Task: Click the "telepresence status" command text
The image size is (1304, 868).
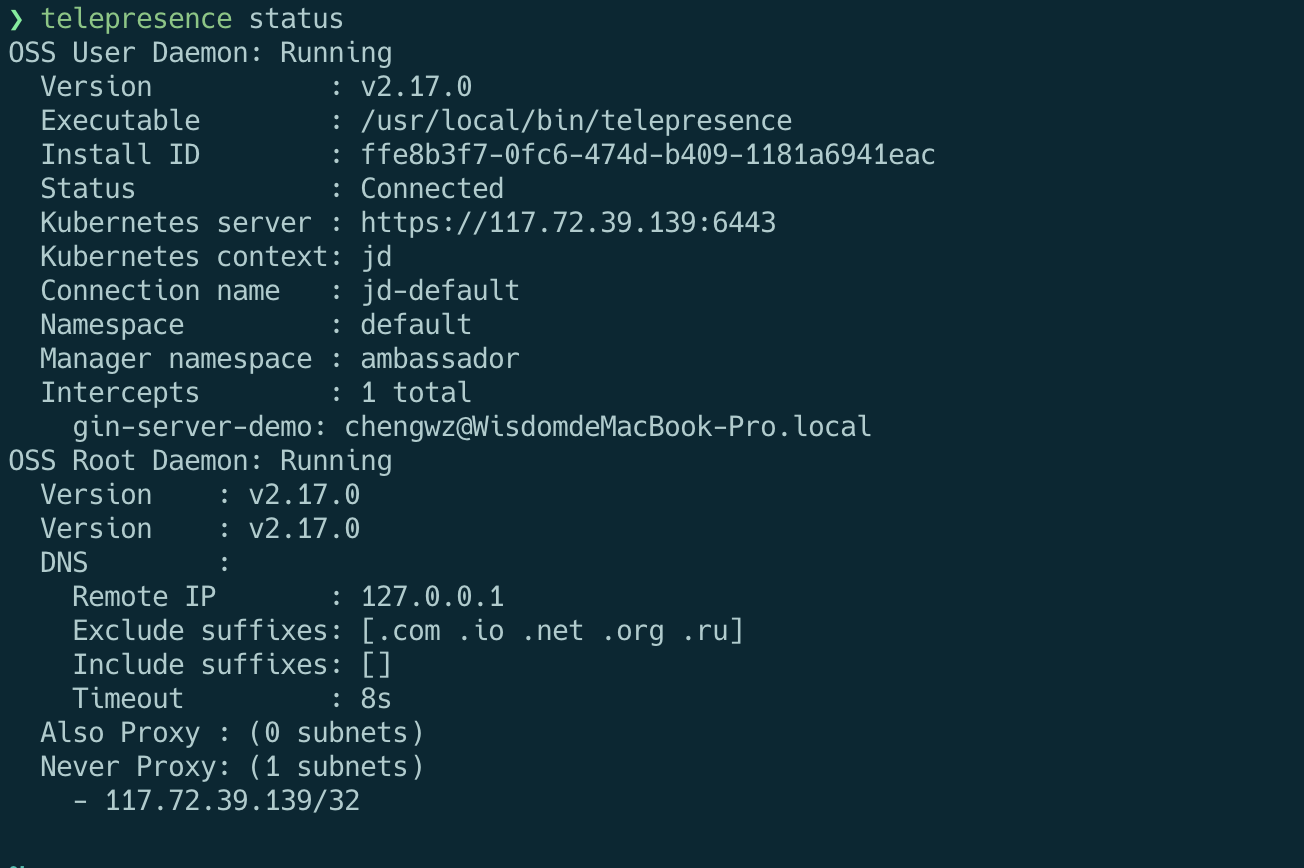Action: (x=192, y=19)
